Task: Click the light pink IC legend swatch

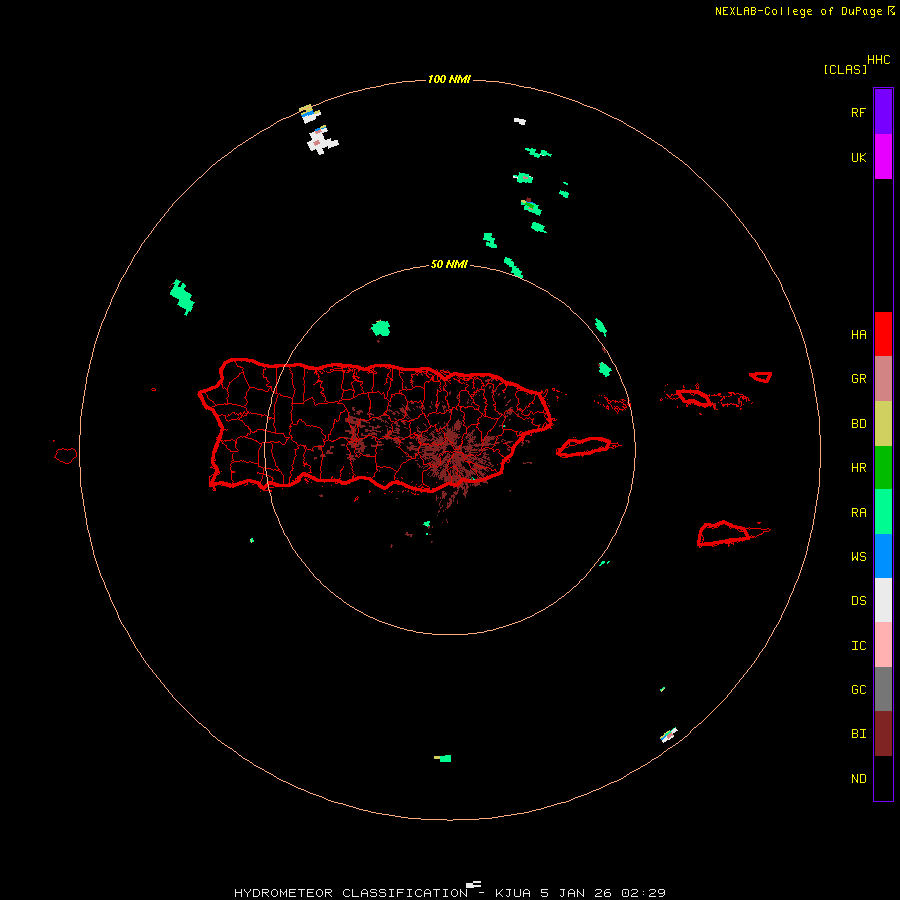Action: click(883, 645)
